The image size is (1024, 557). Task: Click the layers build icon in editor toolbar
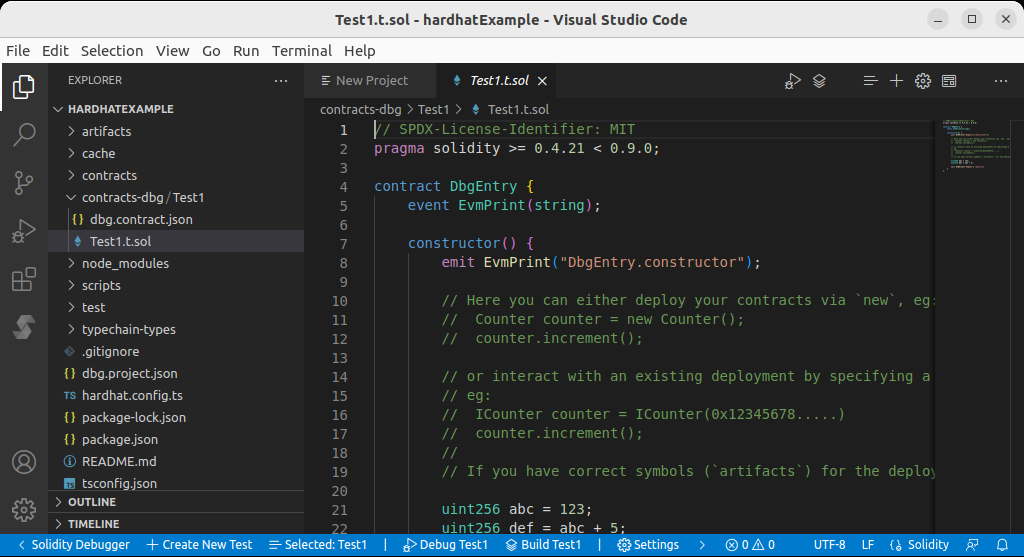click(819, 81)
